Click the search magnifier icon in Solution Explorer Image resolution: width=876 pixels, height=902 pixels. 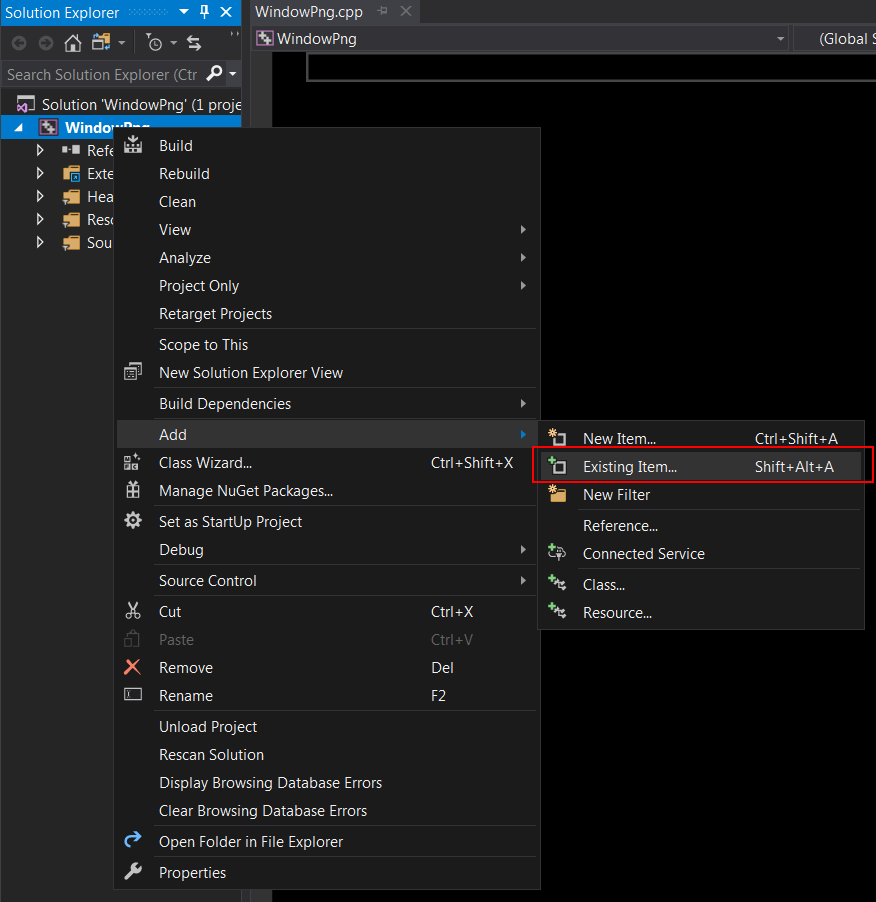point(214,74)
